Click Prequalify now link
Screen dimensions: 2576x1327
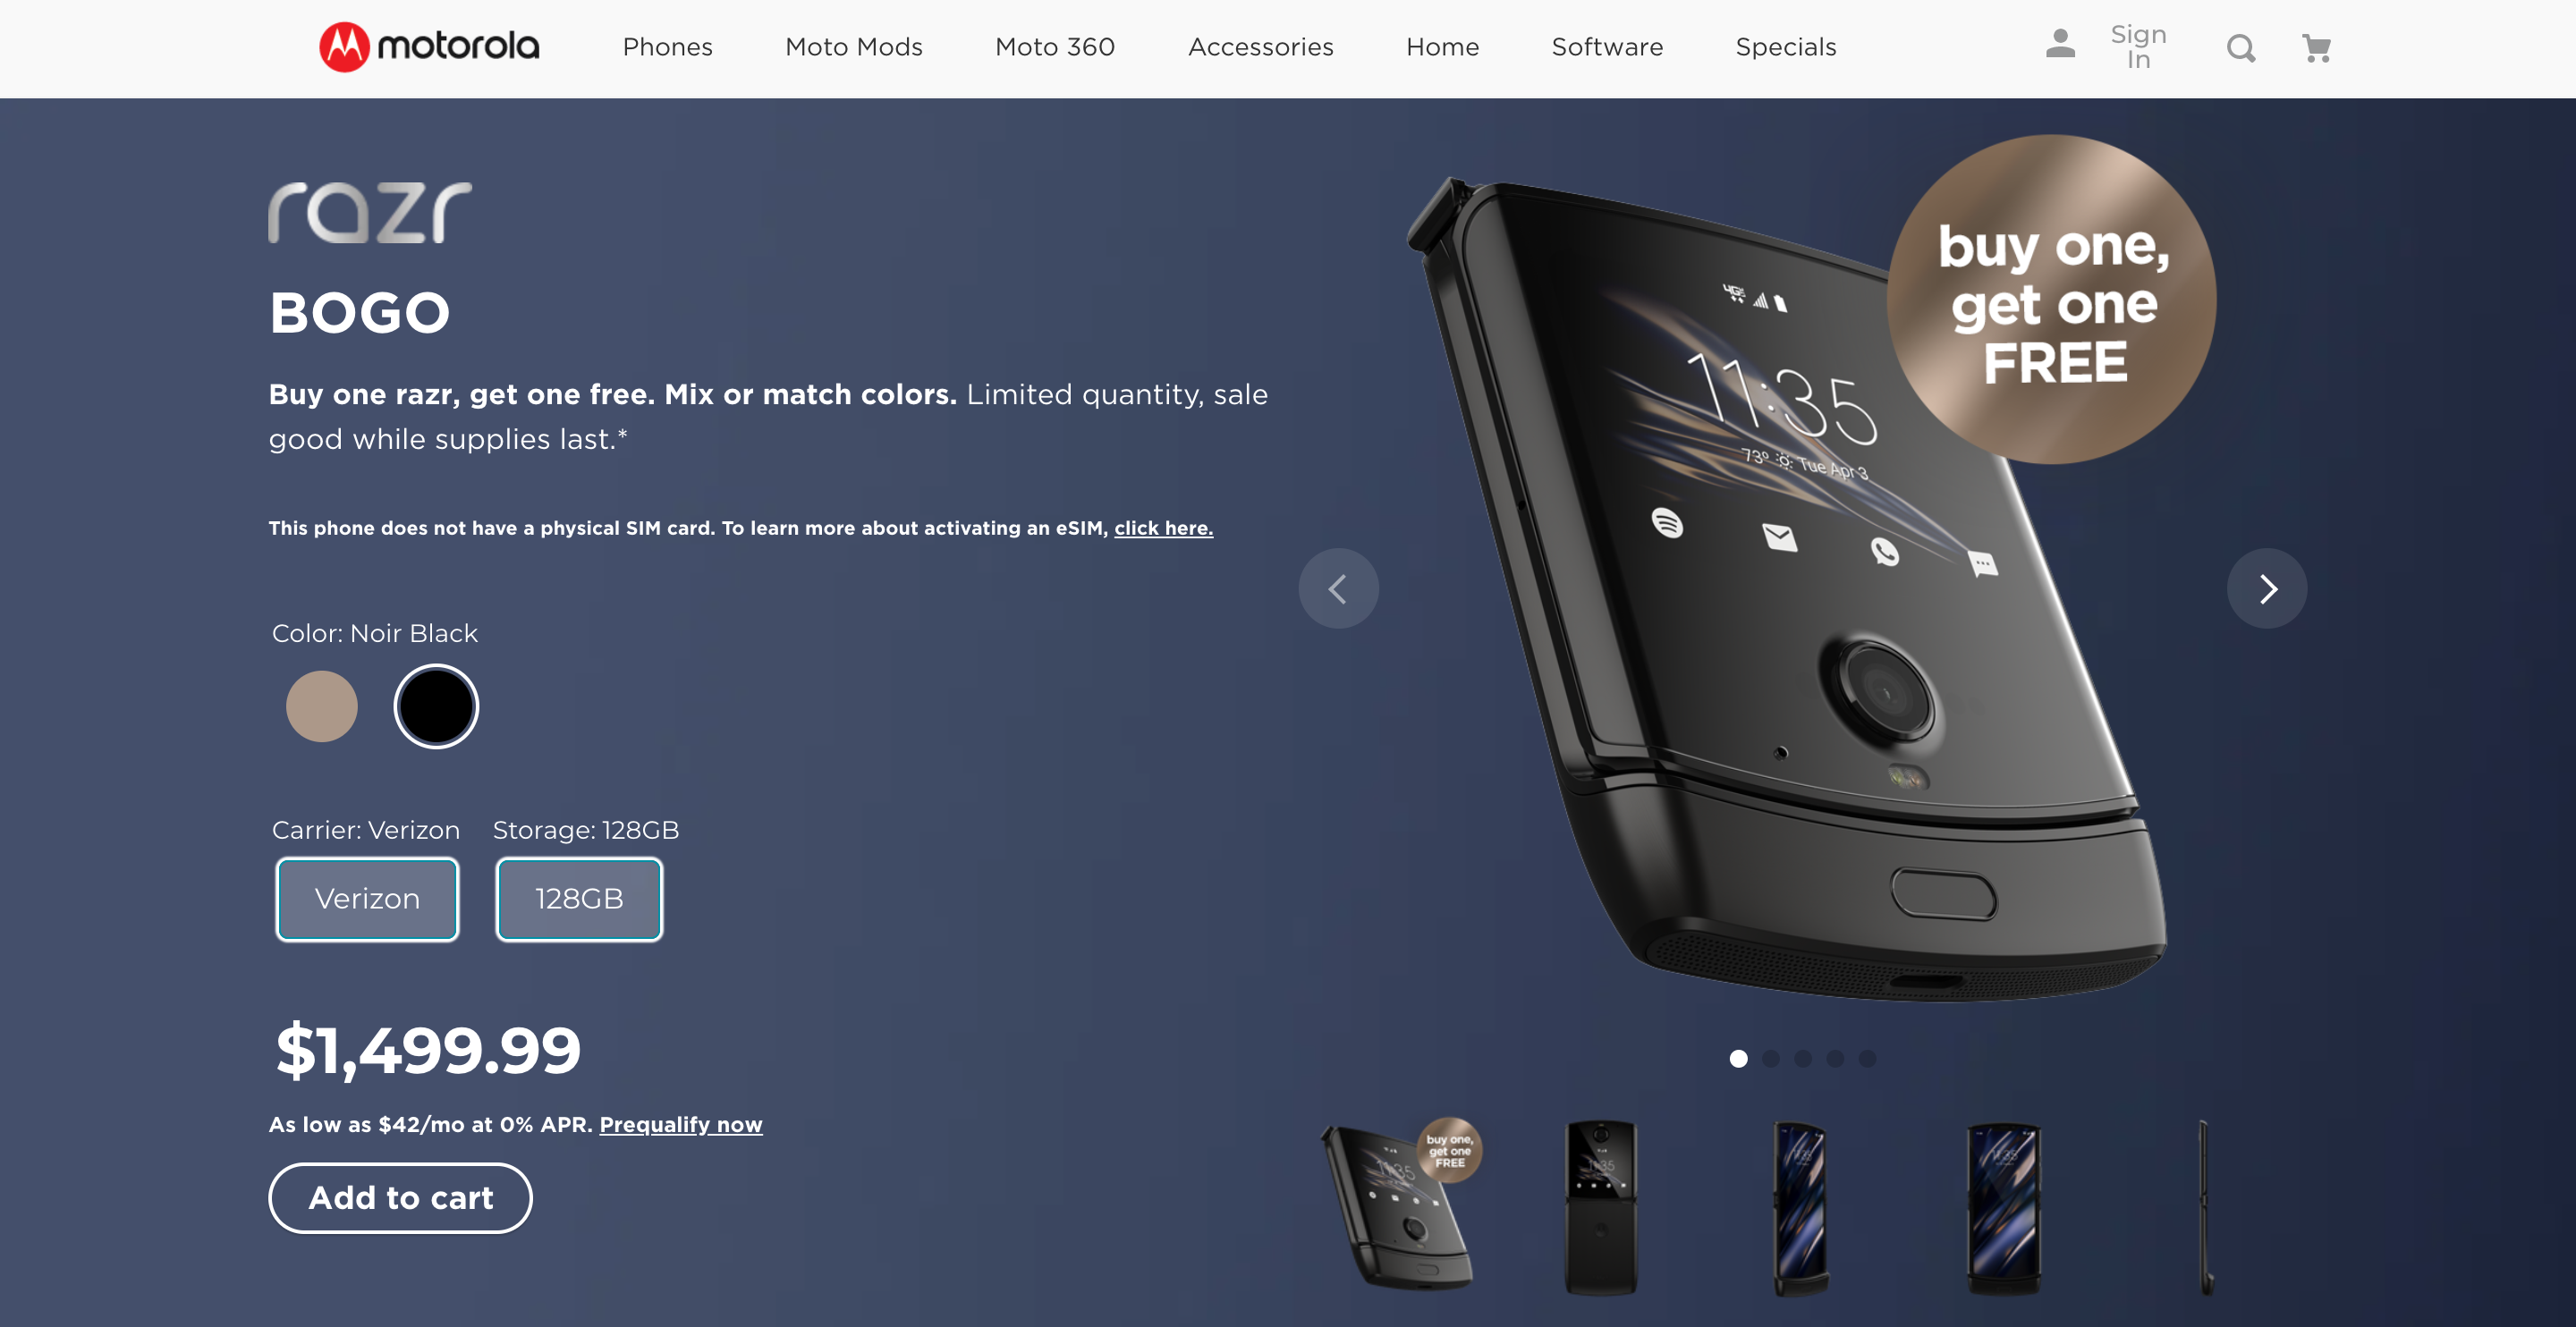681,1124
